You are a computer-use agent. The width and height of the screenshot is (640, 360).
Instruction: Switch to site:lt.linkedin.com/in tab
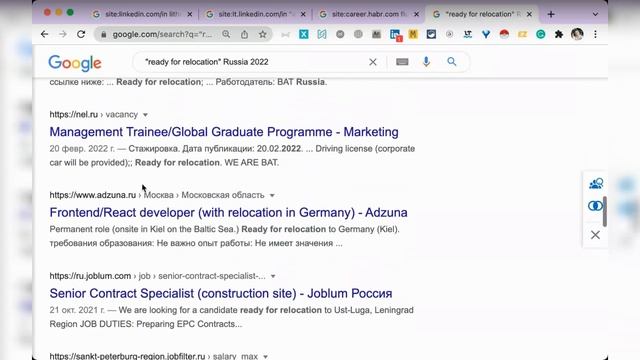point(255,14)
